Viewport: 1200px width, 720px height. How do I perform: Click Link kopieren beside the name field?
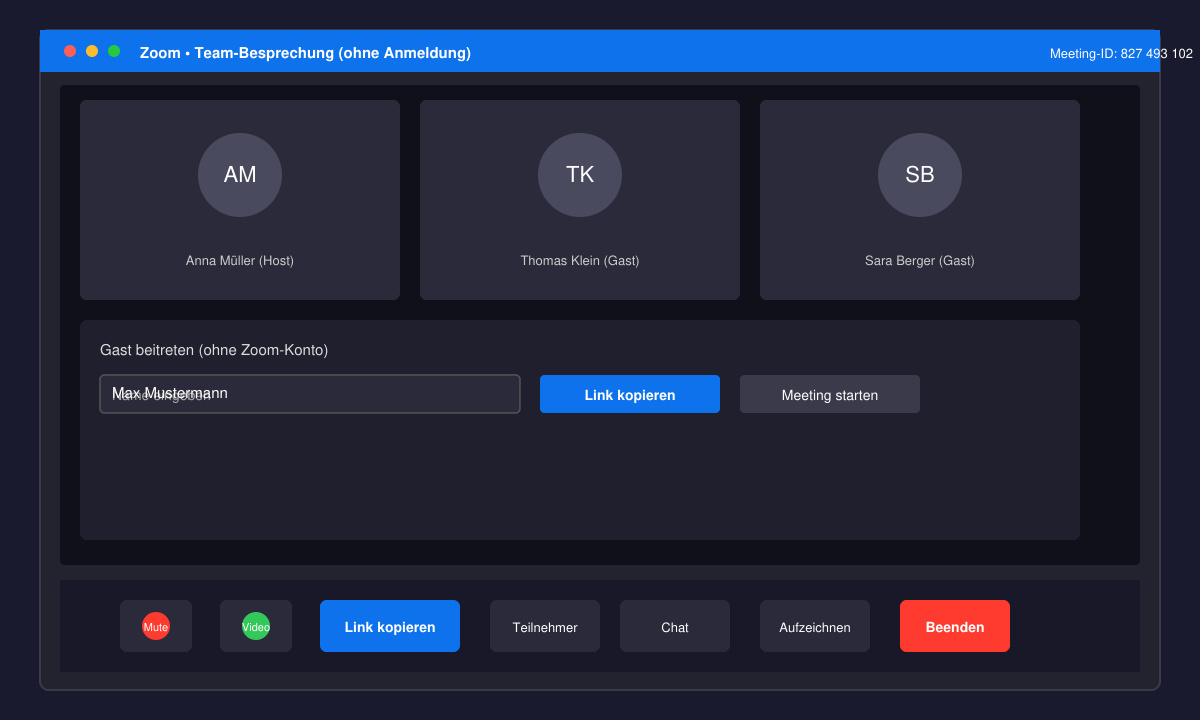(x=630, y=394)
